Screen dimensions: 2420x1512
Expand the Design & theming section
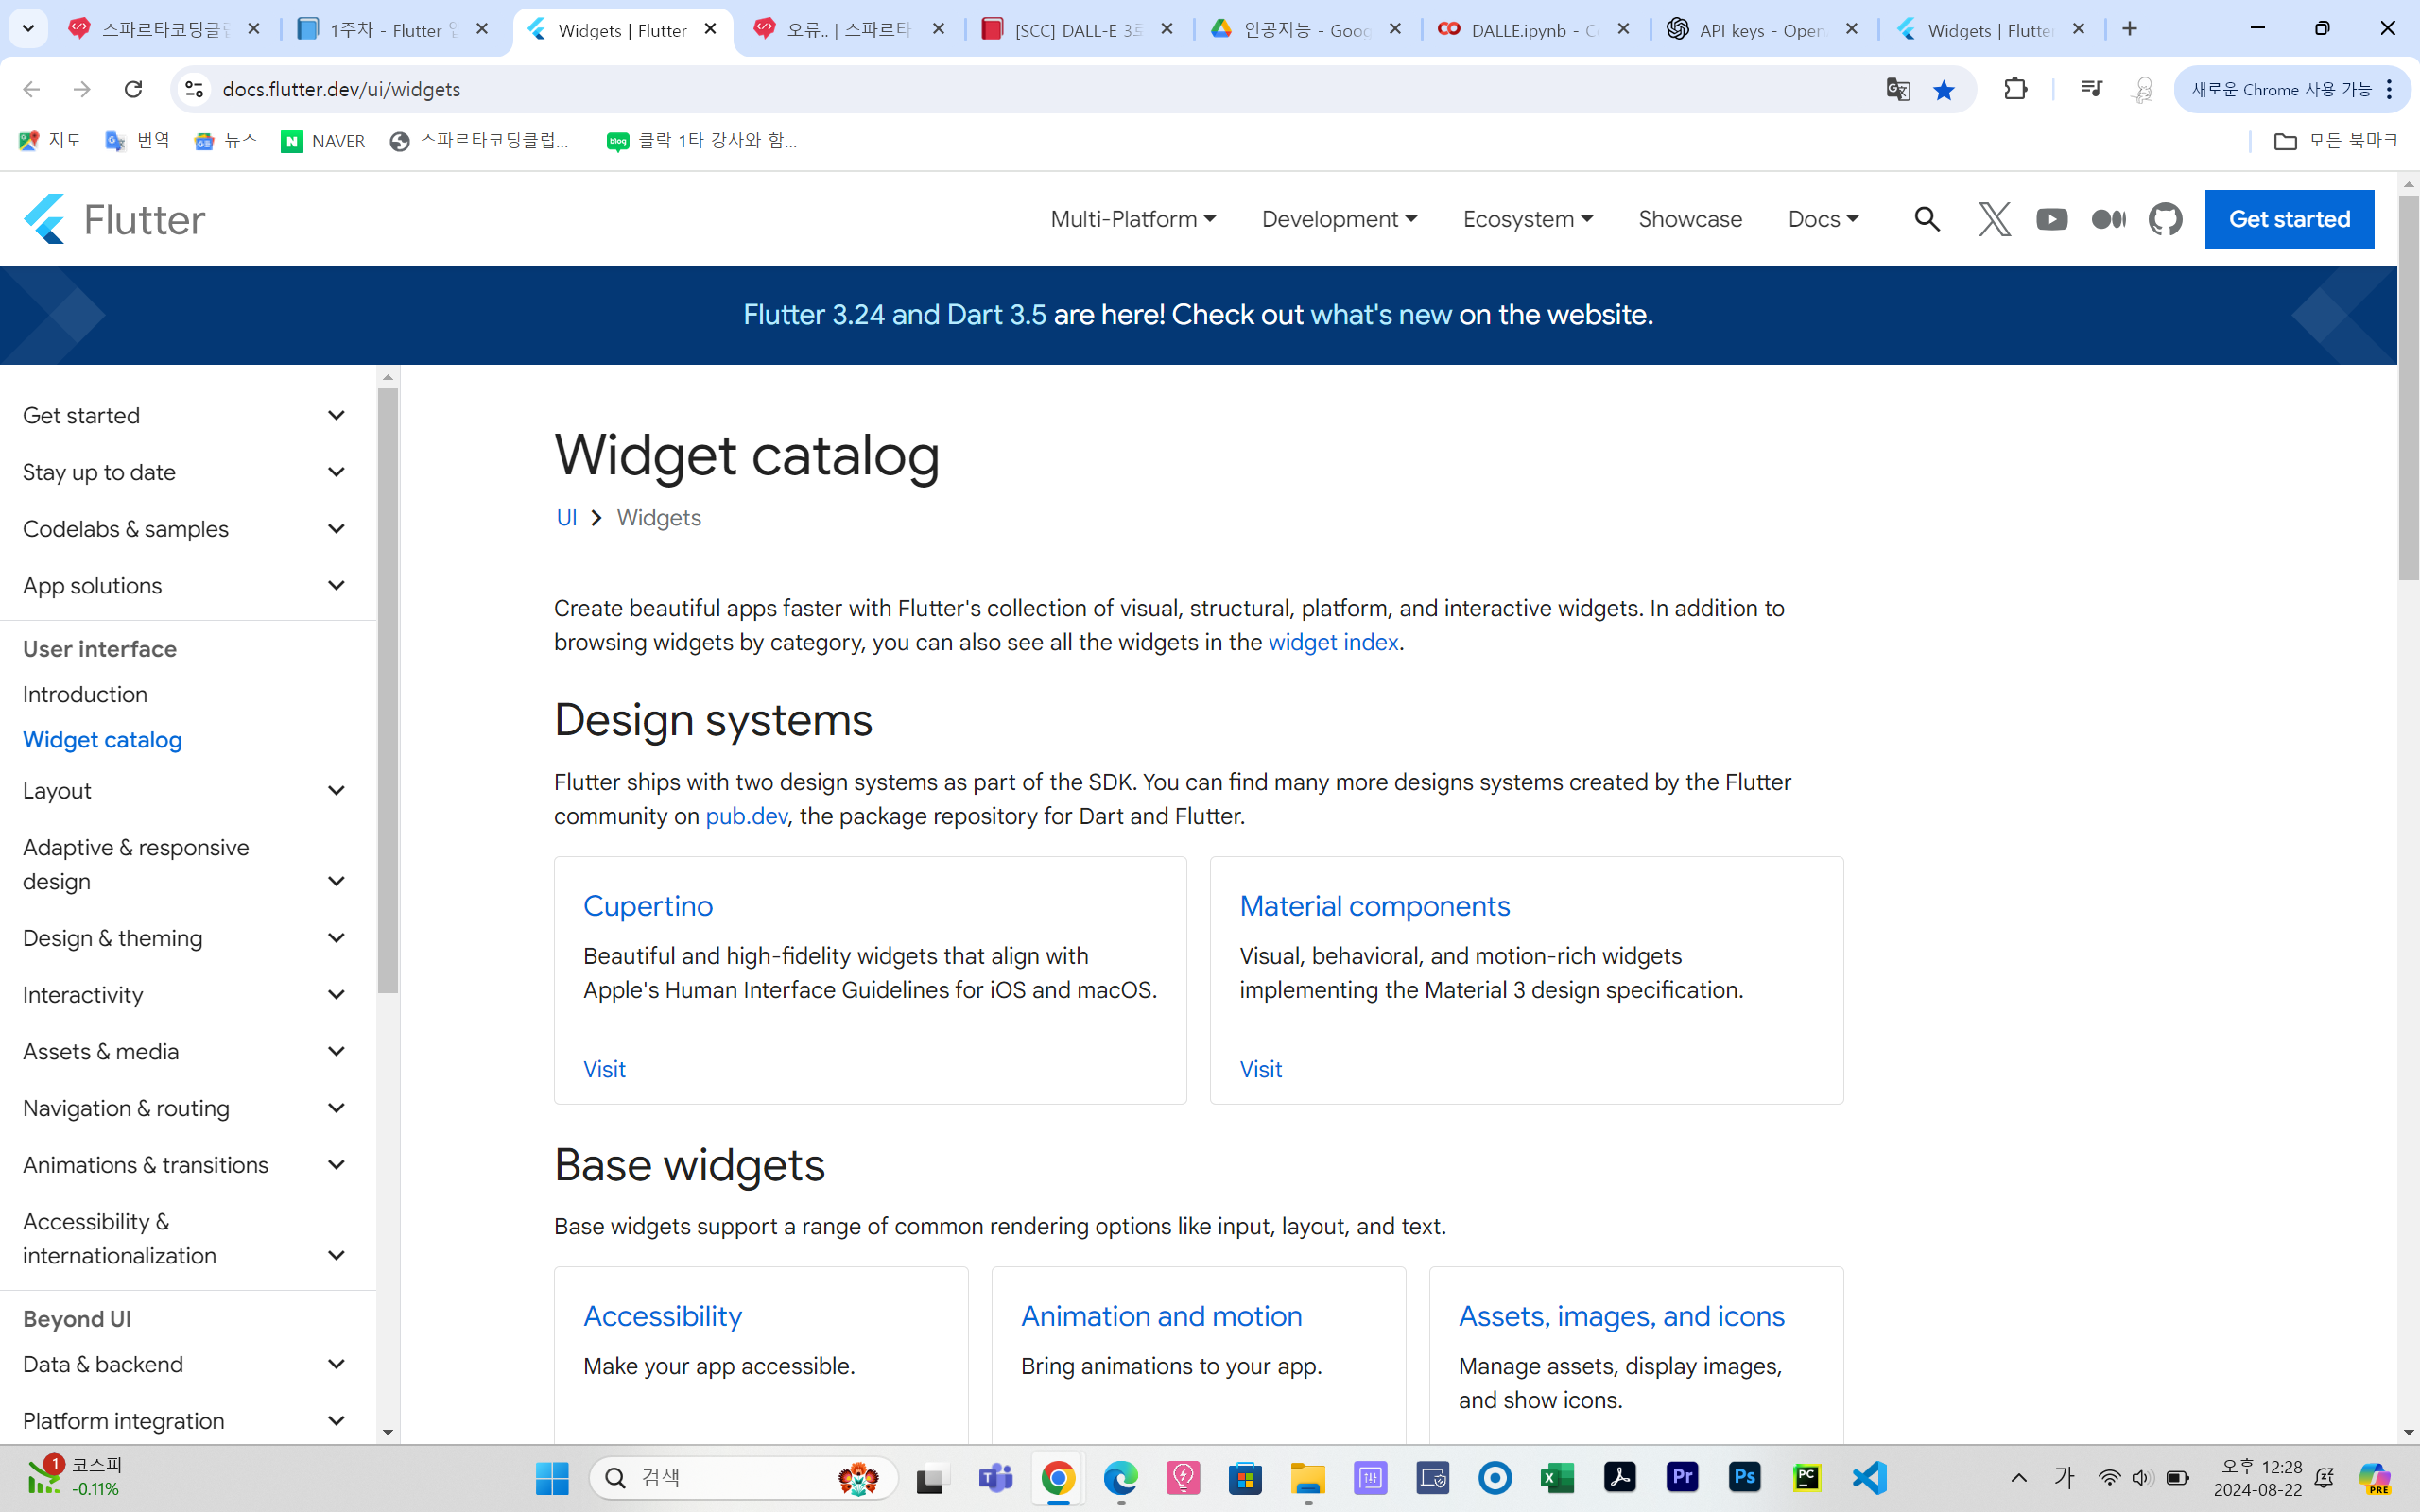[x=186, y=938]
